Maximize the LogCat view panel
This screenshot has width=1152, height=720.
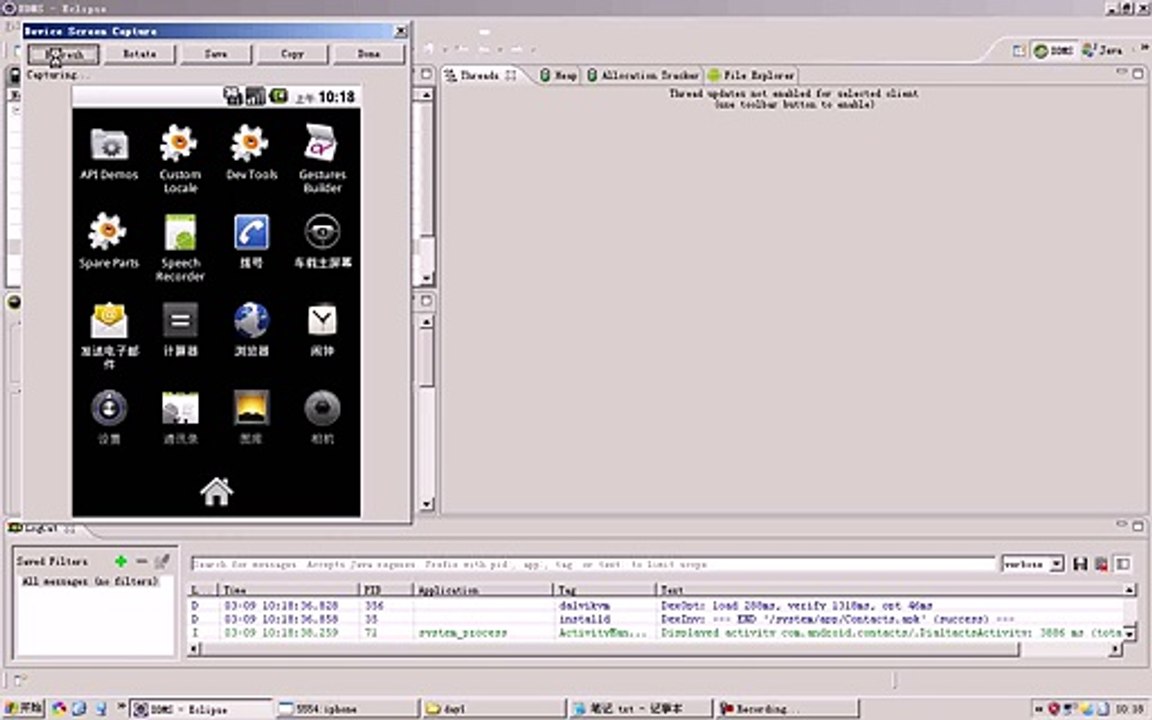(1137, 526)
